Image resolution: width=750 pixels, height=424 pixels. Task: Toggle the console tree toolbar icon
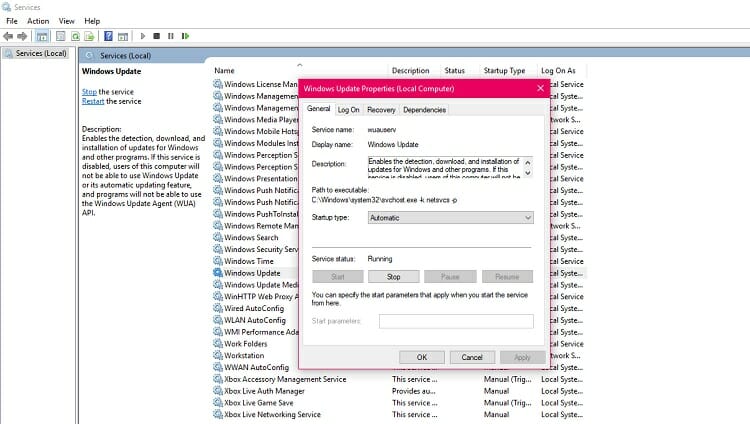(x=42, y=36)
